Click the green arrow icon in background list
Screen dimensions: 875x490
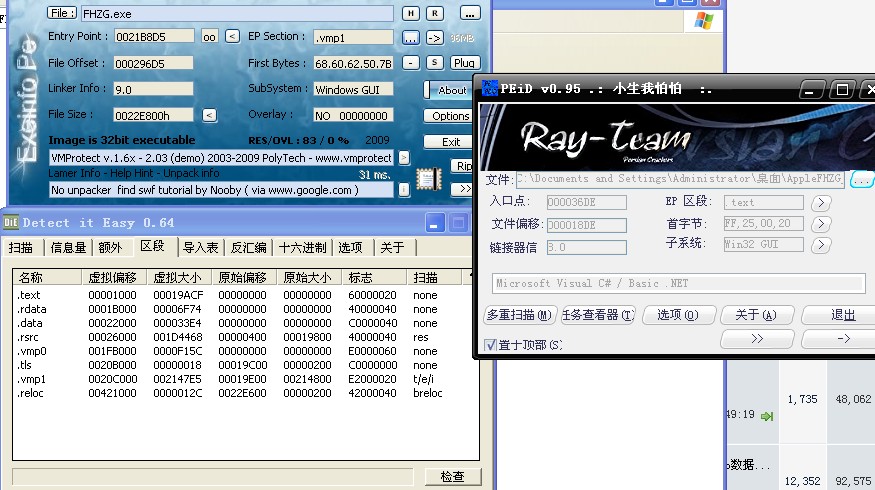point(767,416)
